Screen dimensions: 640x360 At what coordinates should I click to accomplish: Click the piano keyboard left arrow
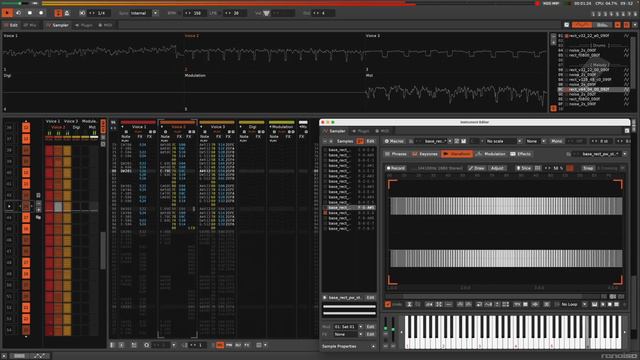pos(401,332)
